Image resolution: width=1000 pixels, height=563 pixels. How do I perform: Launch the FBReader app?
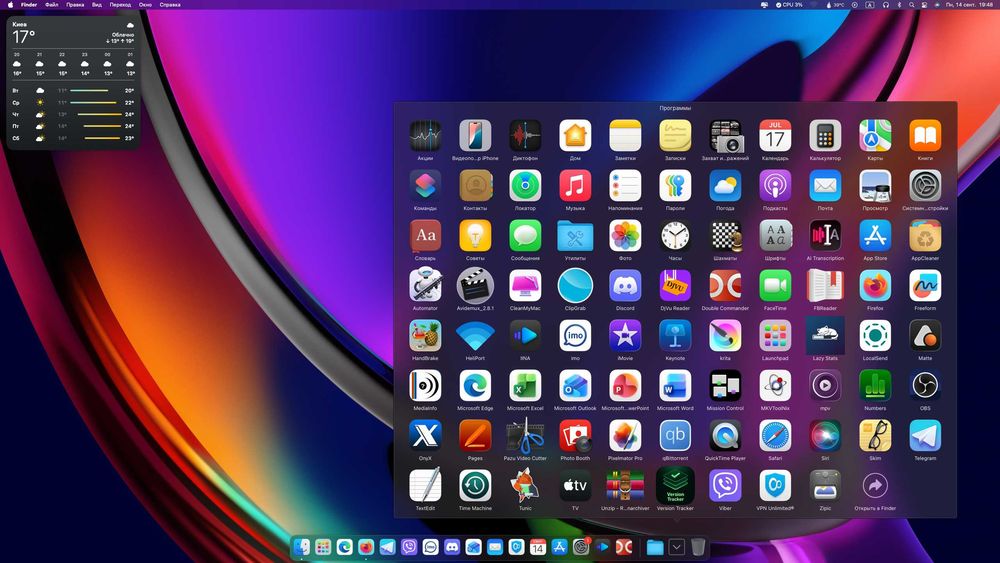pyautogui.click(x=825, y=286)
